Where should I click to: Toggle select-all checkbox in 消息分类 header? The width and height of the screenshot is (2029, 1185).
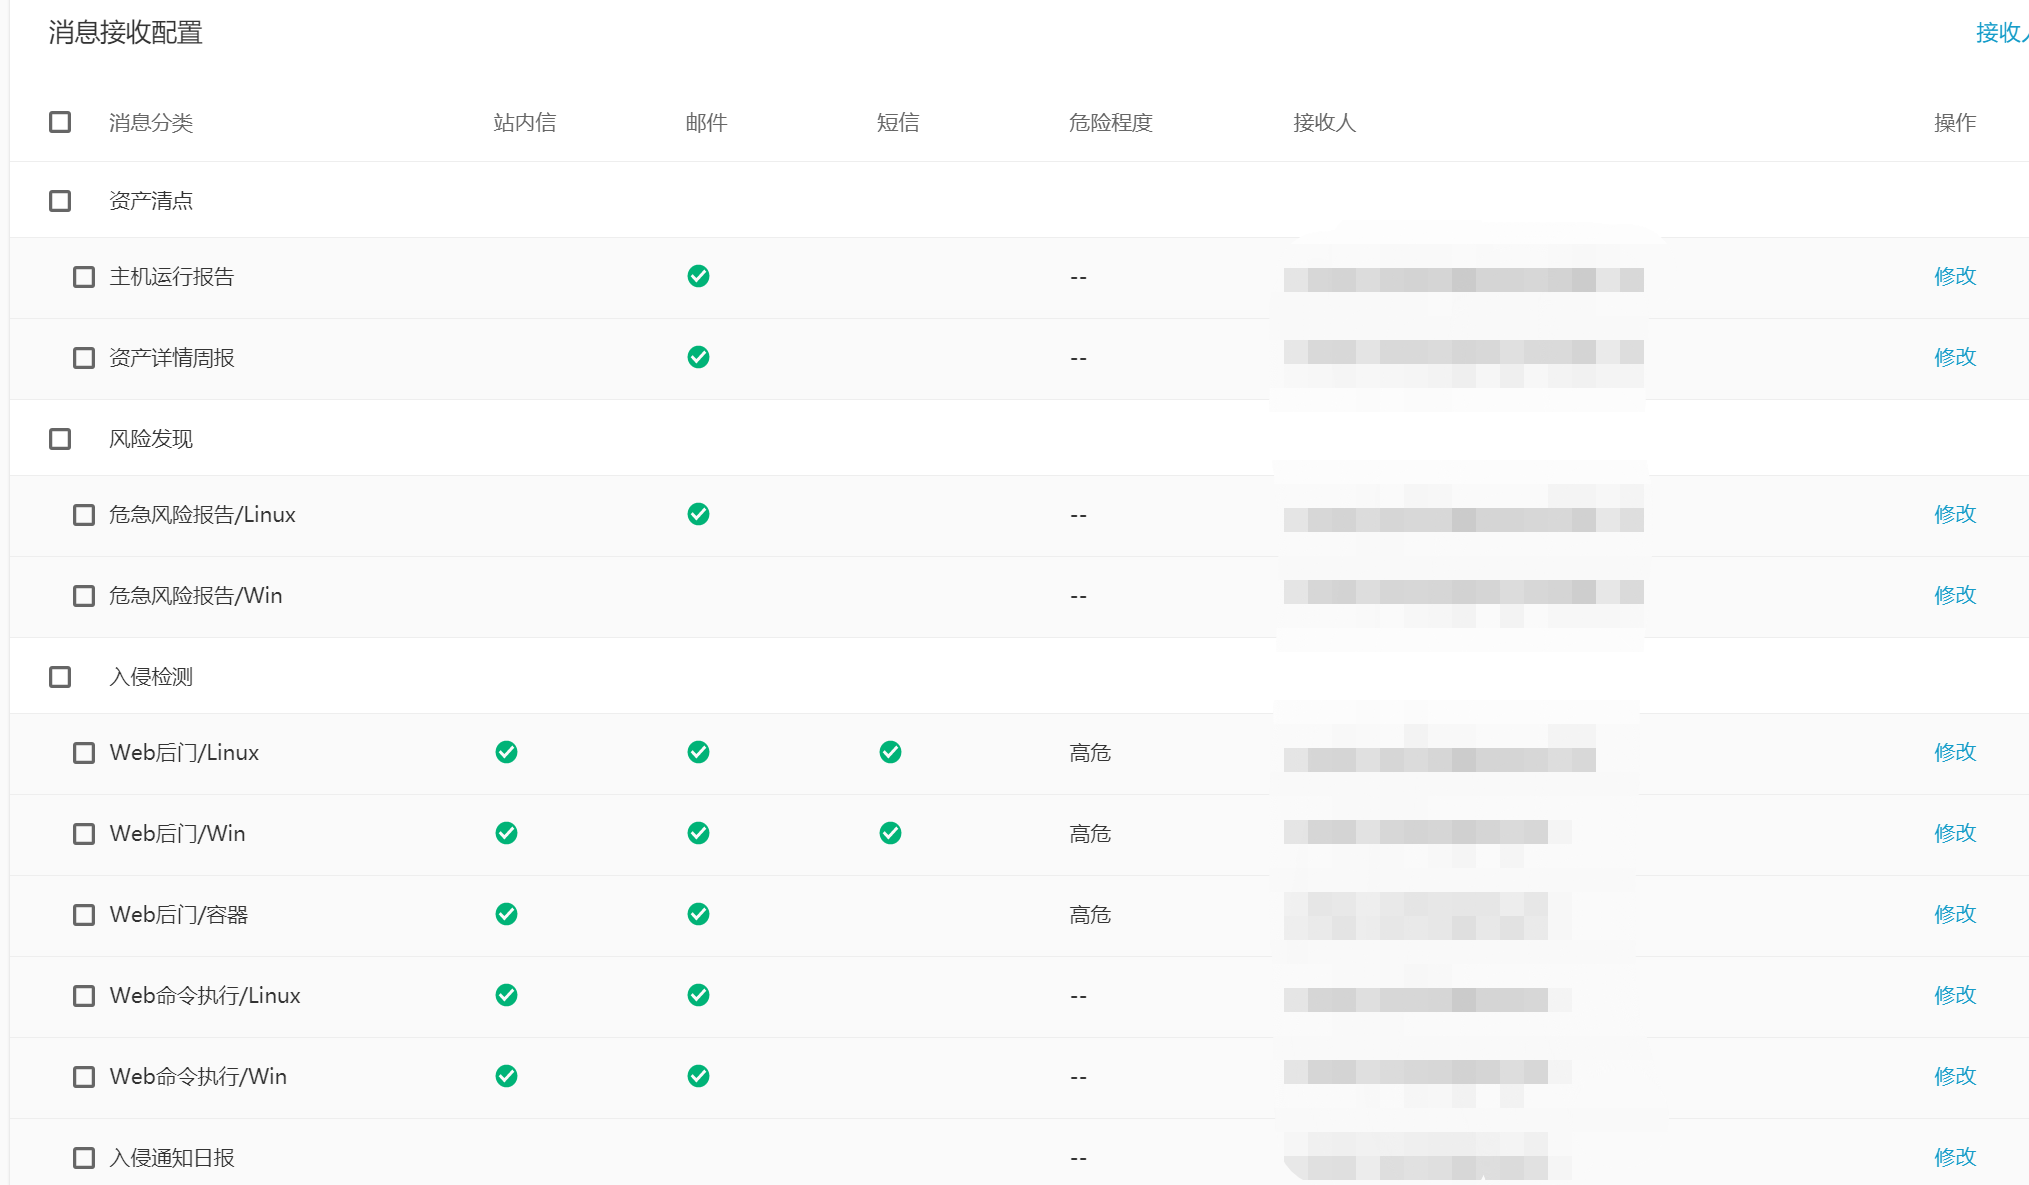60,122
